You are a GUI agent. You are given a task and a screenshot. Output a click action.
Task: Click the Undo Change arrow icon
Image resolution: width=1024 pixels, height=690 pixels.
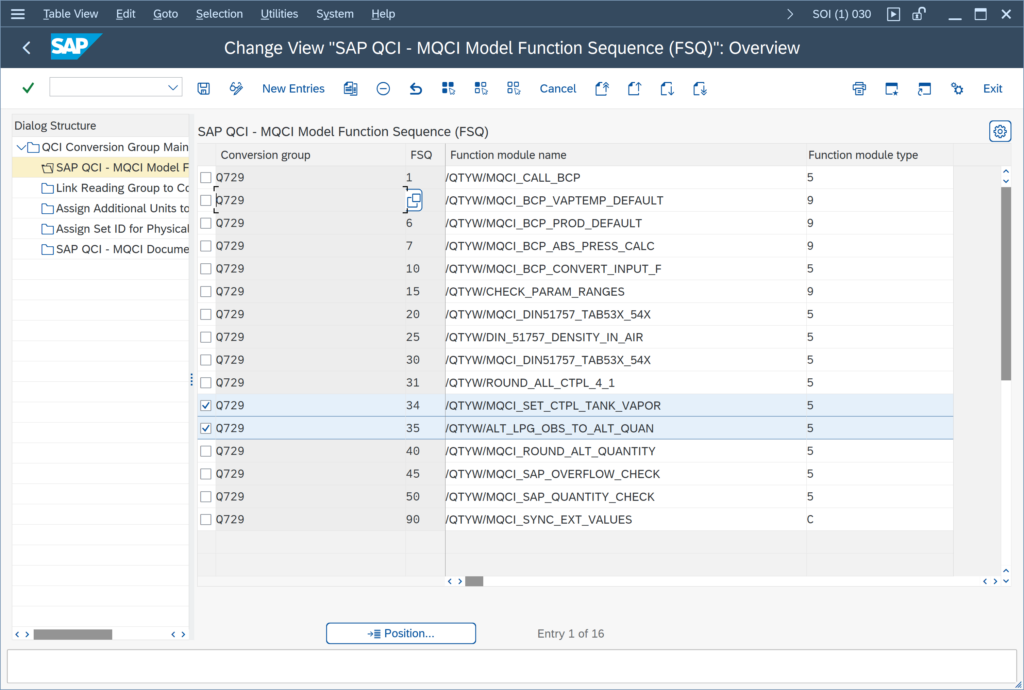pyautogui.click(x=416, y=89)
